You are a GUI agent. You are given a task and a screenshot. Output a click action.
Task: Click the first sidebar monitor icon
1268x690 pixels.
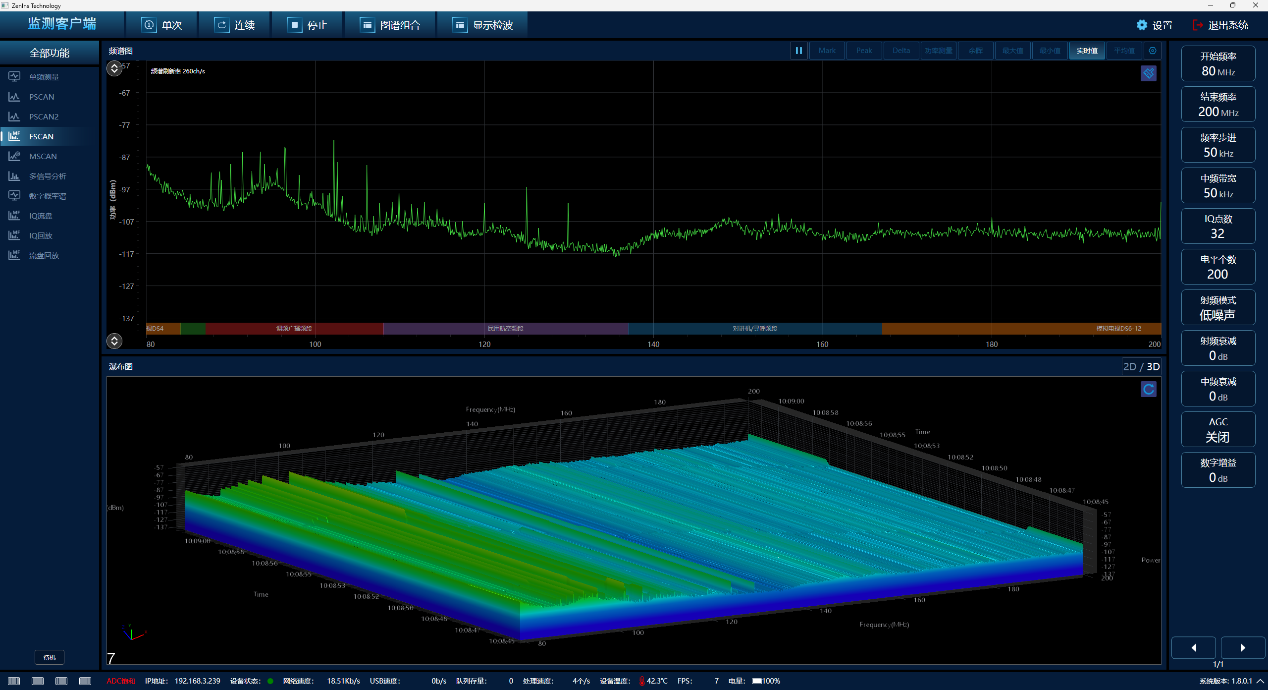[x=14, y=77]
